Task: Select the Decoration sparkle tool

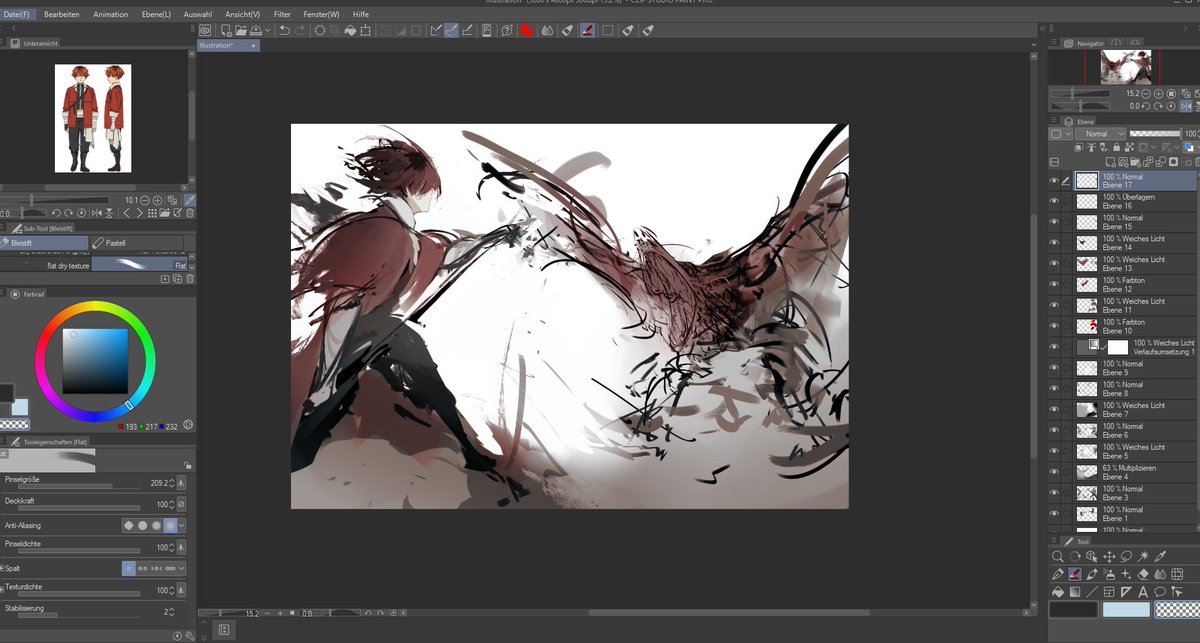Action: click(x=1126, y=575)
